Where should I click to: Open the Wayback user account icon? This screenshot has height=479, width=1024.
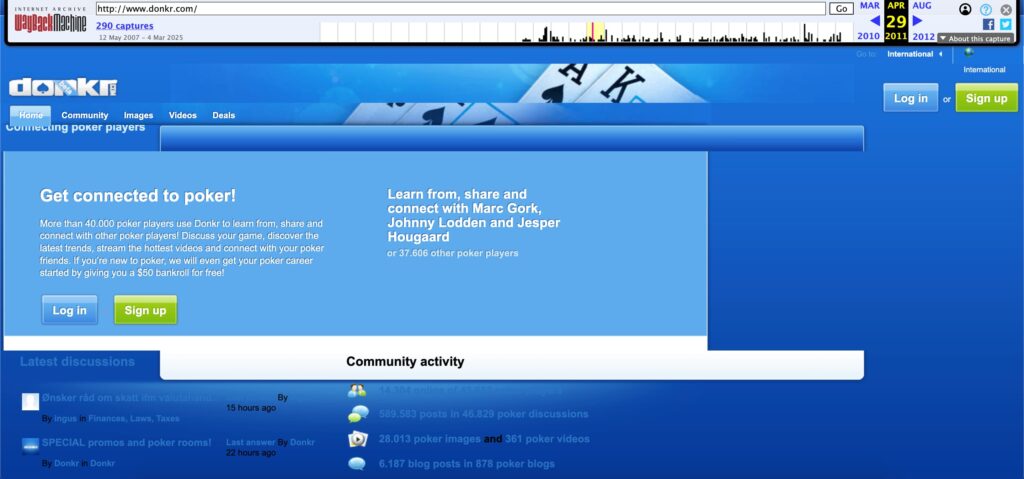[965, 9]
